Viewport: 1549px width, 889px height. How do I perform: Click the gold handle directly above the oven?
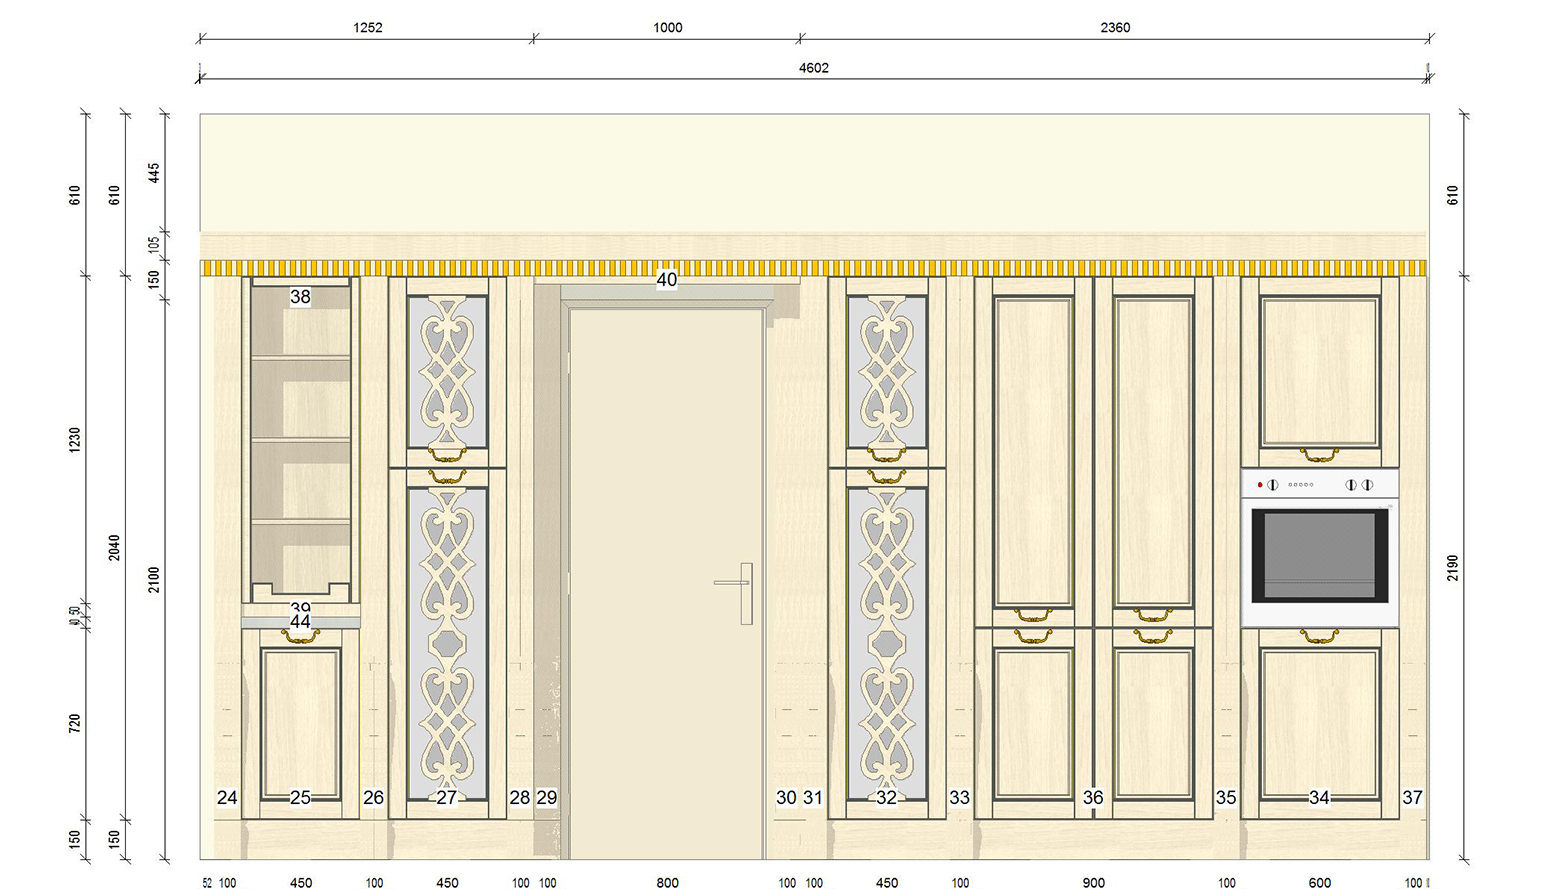click(x=1319, y=456)
